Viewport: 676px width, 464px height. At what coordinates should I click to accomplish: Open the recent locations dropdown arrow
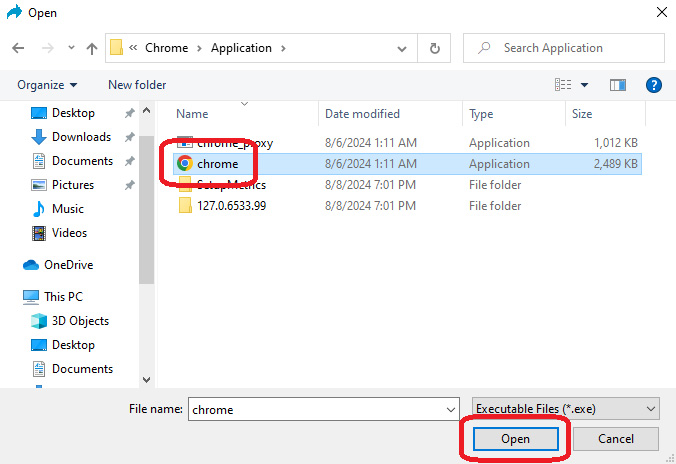coord(72,48)
